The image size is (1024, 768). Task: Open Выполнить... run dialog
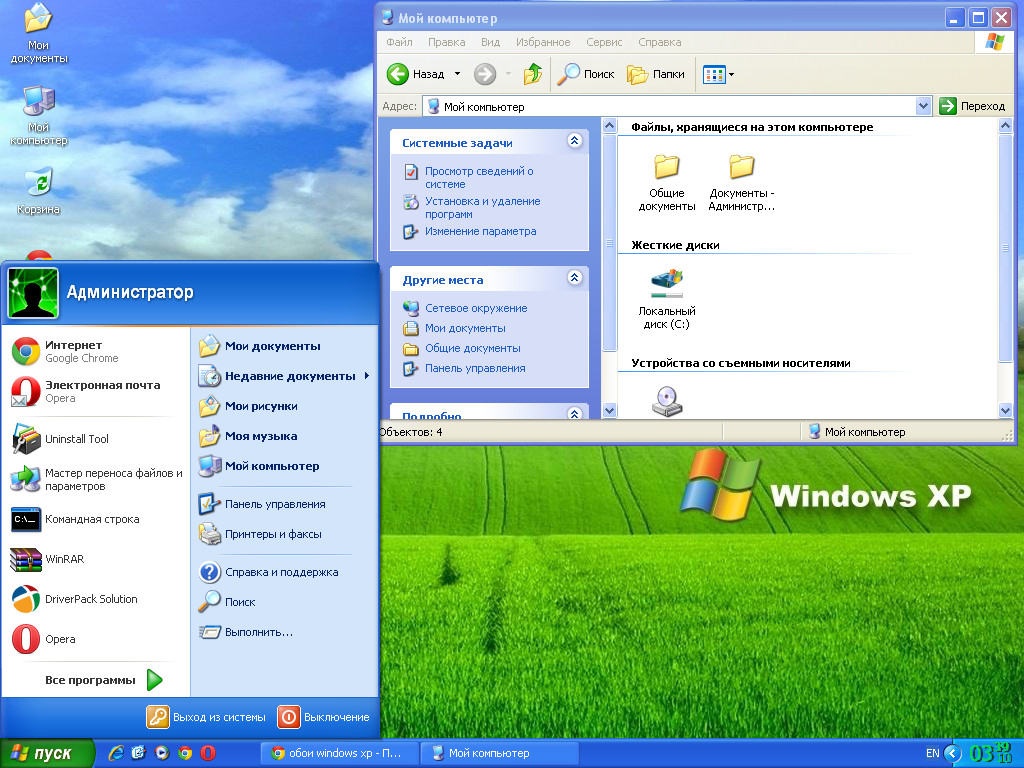[284, 632]
